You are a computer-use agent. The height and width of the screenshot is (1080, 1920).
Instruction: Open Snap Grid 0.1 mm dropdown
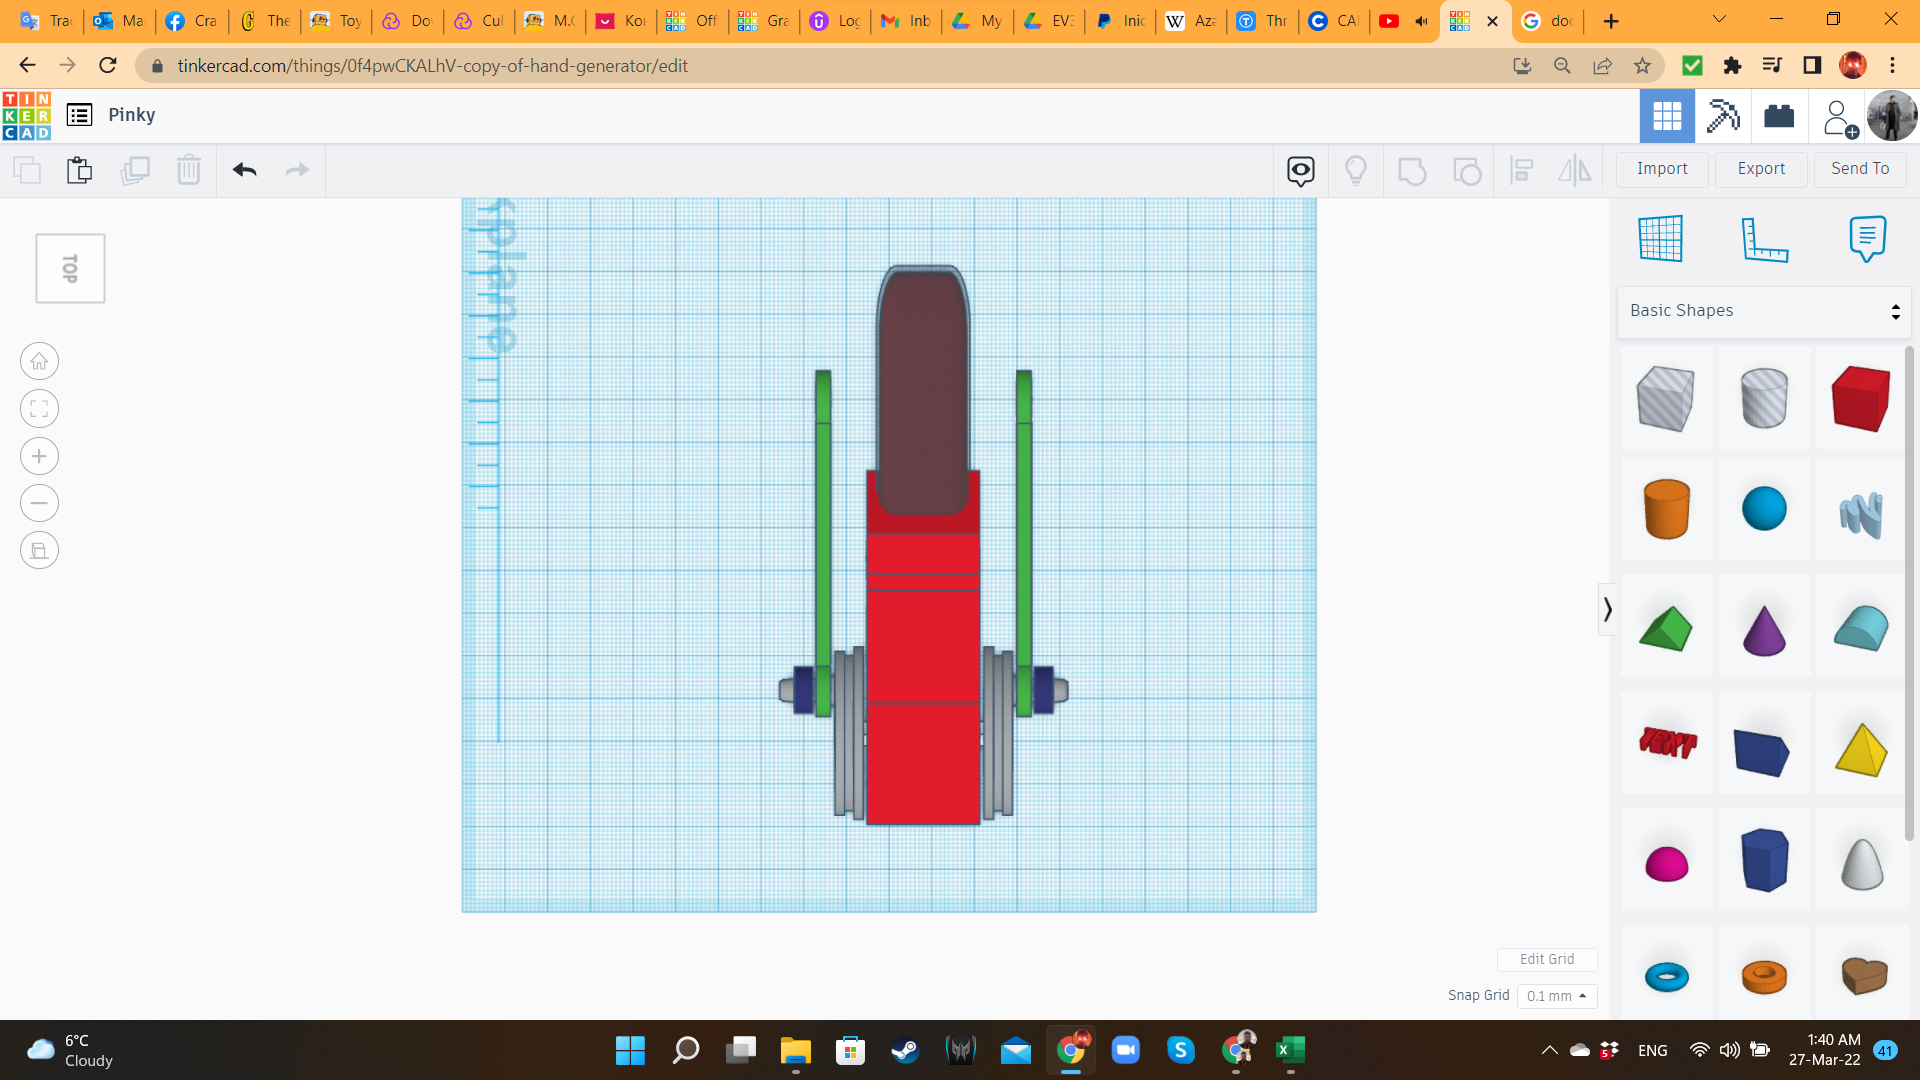[x=1557, y=996]
